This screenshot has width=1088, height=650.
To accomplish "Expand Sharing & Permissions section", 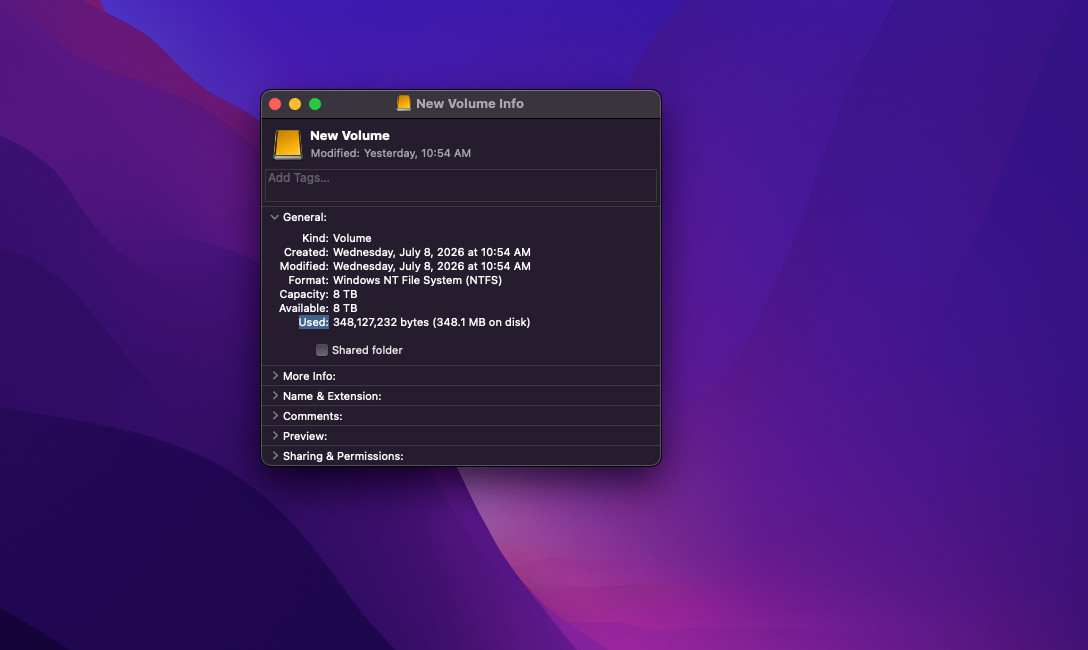I will [x=275, y=456].
